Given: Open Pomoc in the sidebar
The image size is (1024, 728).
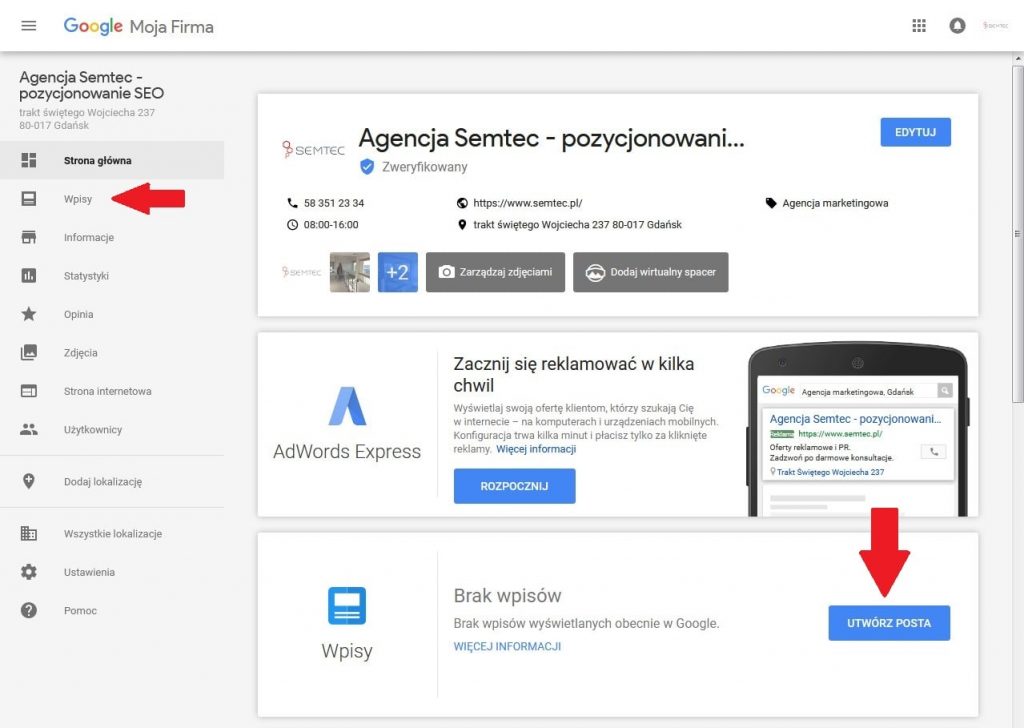Looking at the screenshot, I should point(112,610).
